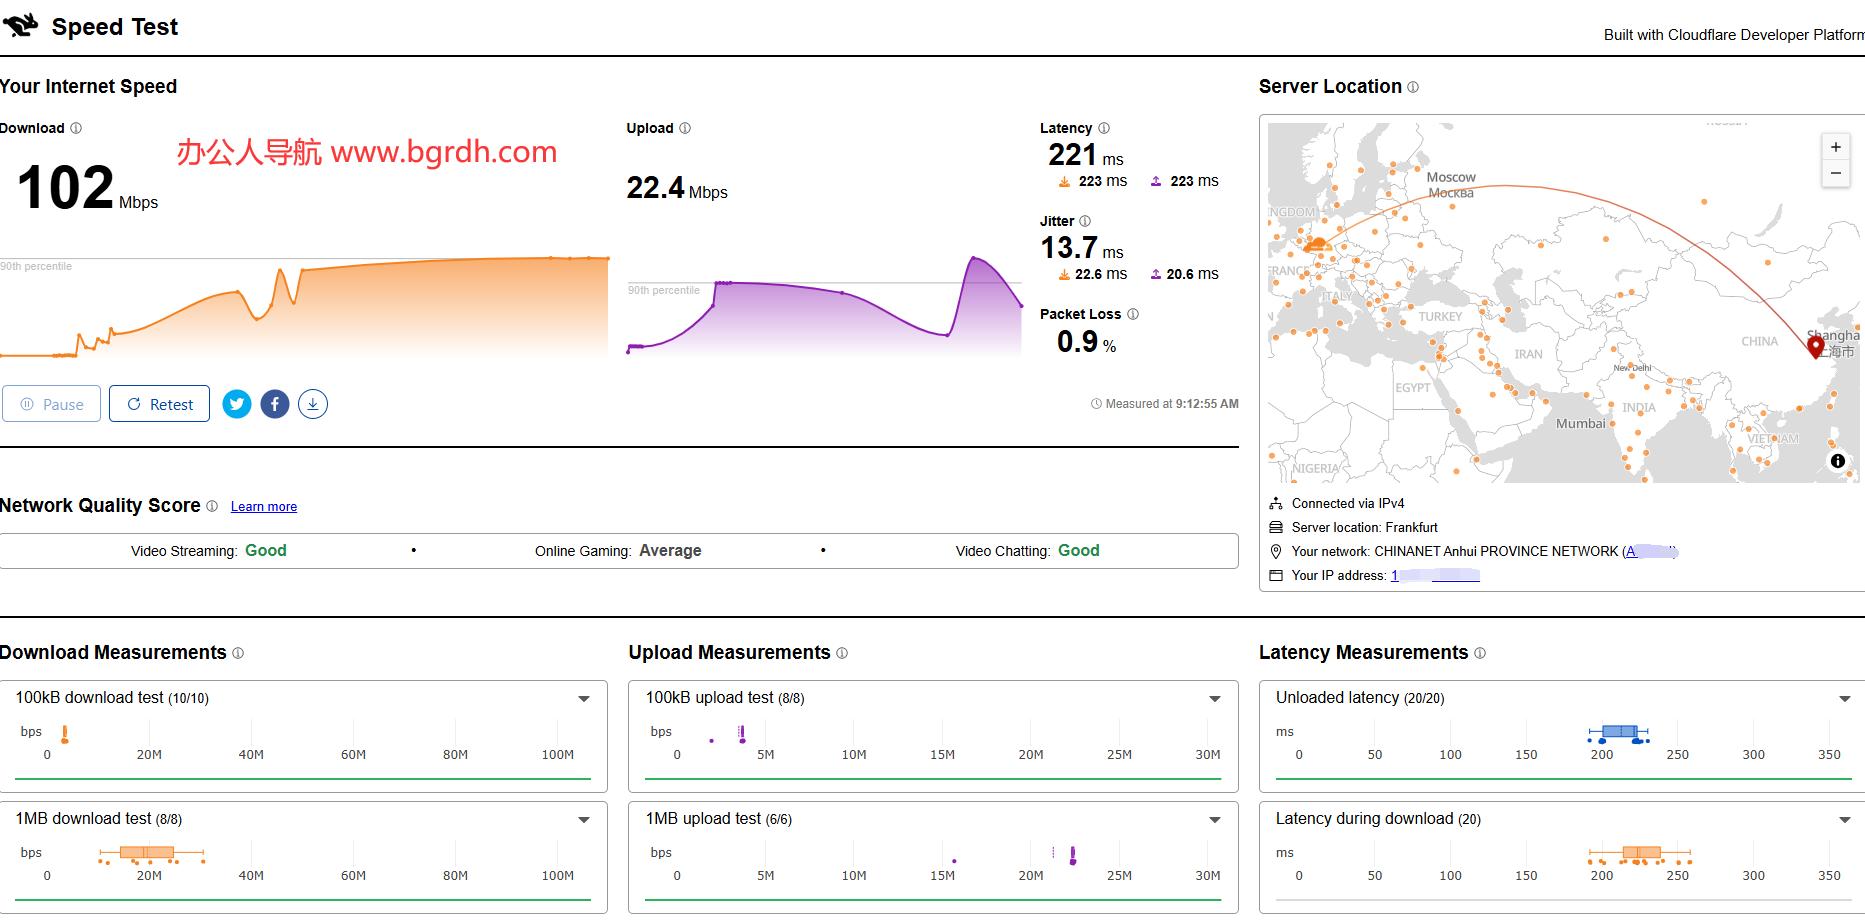This screenshot has width=1865, height=921.
Task: Collapse the Unloaded latency panel
Action: coord(1845,698)
